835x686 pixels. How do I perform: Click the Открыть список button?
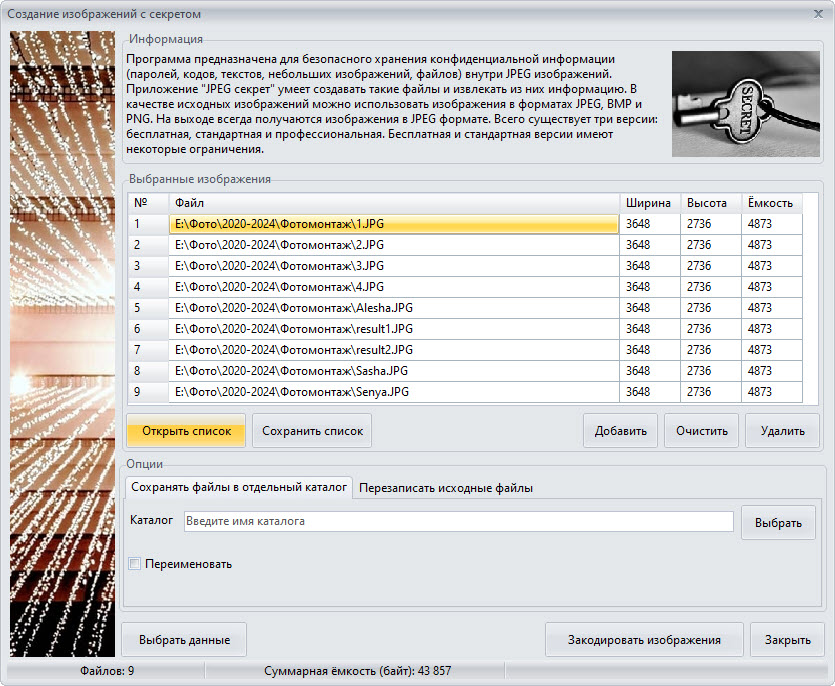[x=186, y=432]
